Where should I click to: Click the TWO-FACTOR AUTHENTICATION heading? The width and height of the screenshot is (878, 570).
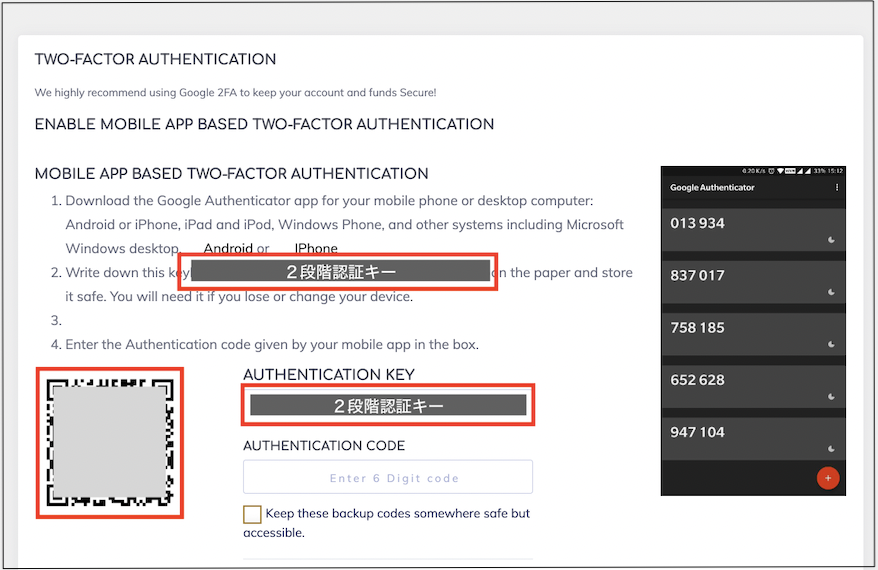[x=155, y=59]
